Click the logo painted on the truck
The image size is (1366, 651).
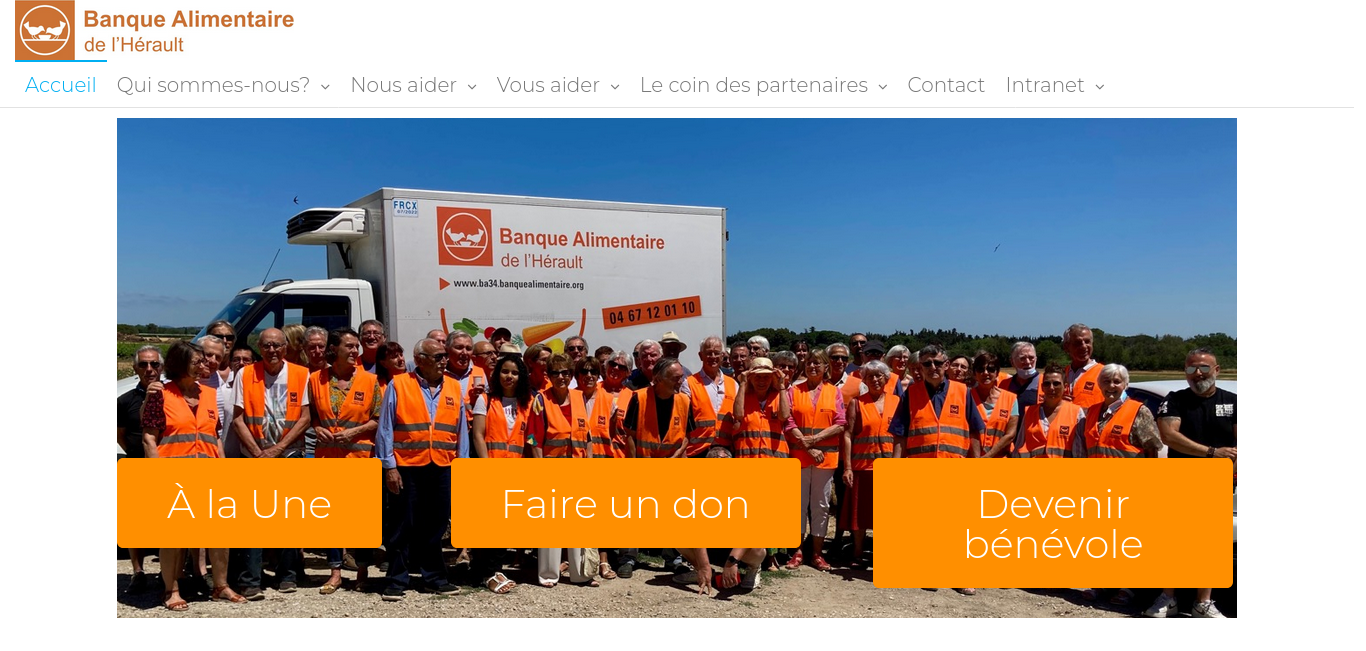pyautogui.click(x=465, y=236)
